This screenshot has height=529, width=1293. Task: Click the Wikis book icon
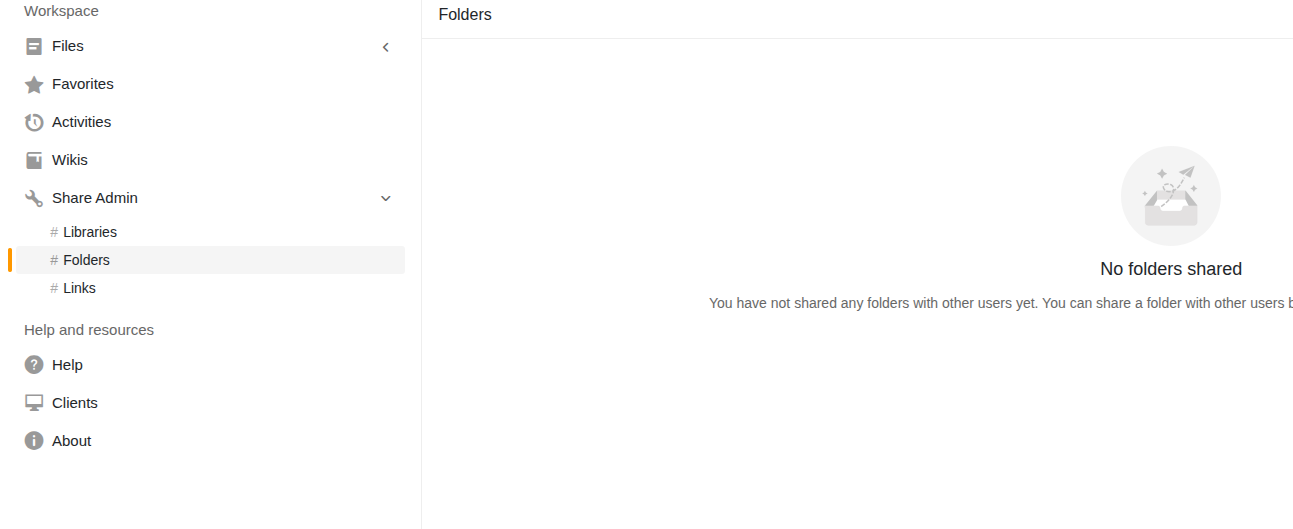pyautogui.click(x=34, y=160)
